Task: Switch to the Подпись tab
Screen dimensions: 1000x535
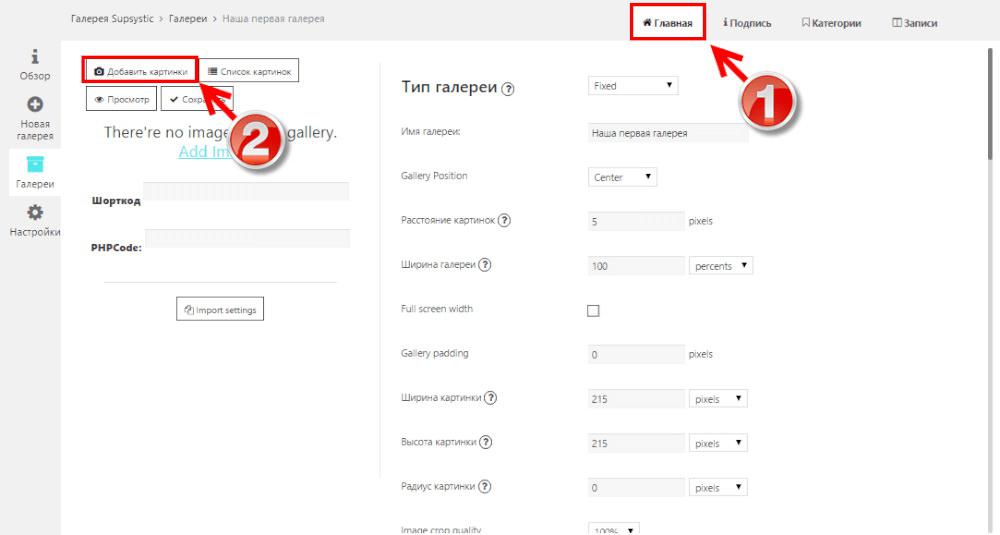Action: click(747, 23)
